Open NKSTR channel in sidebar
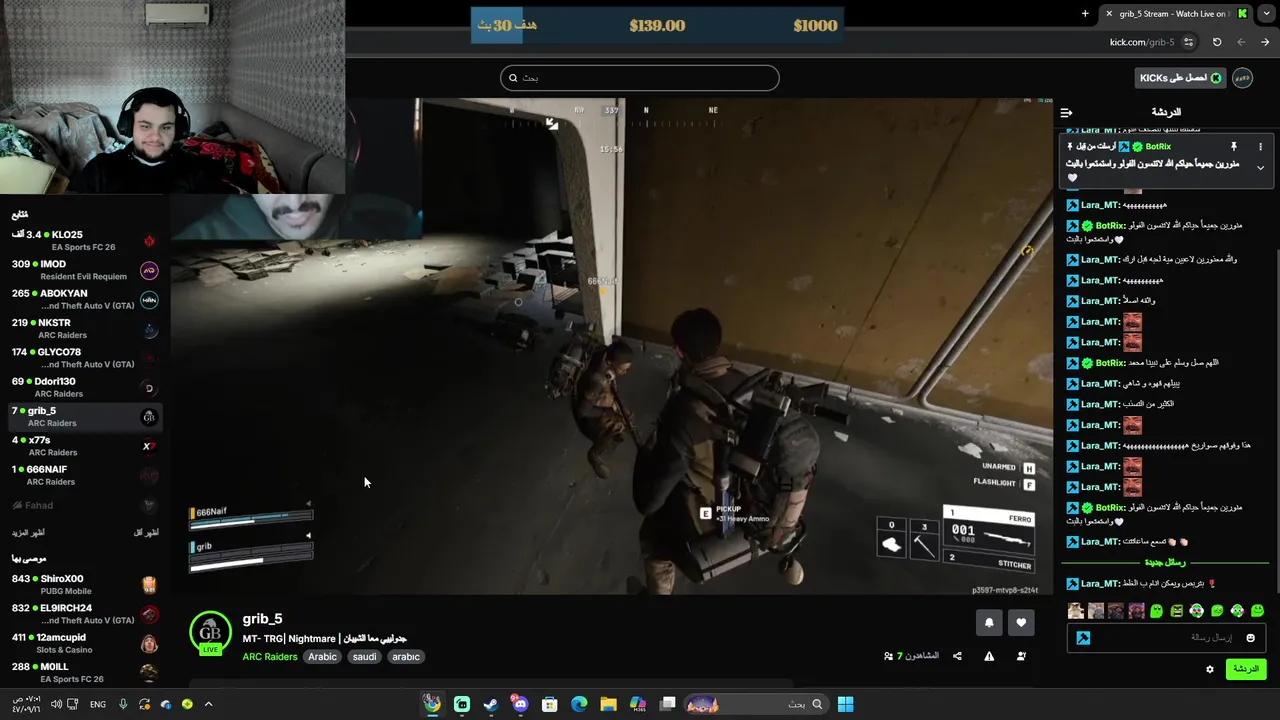This screenshot has height=720, width=1280. [85, 328]
